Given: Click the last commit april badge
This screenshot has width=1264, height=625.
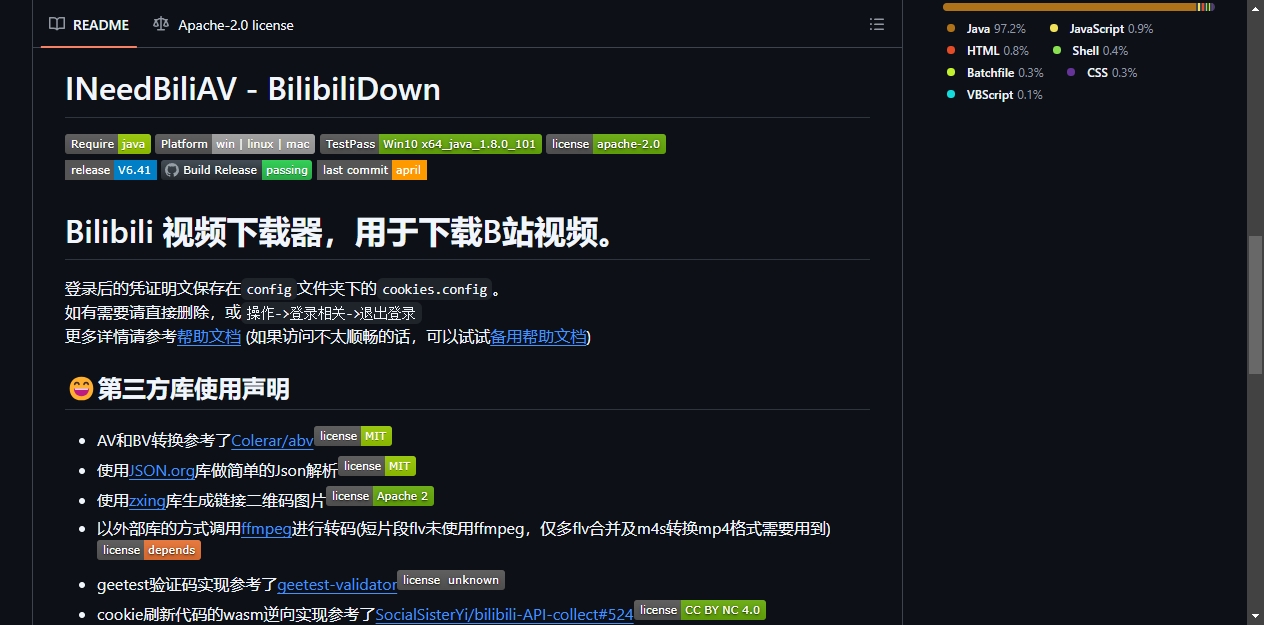Looking at the screenshot, I should pos(372,170).
